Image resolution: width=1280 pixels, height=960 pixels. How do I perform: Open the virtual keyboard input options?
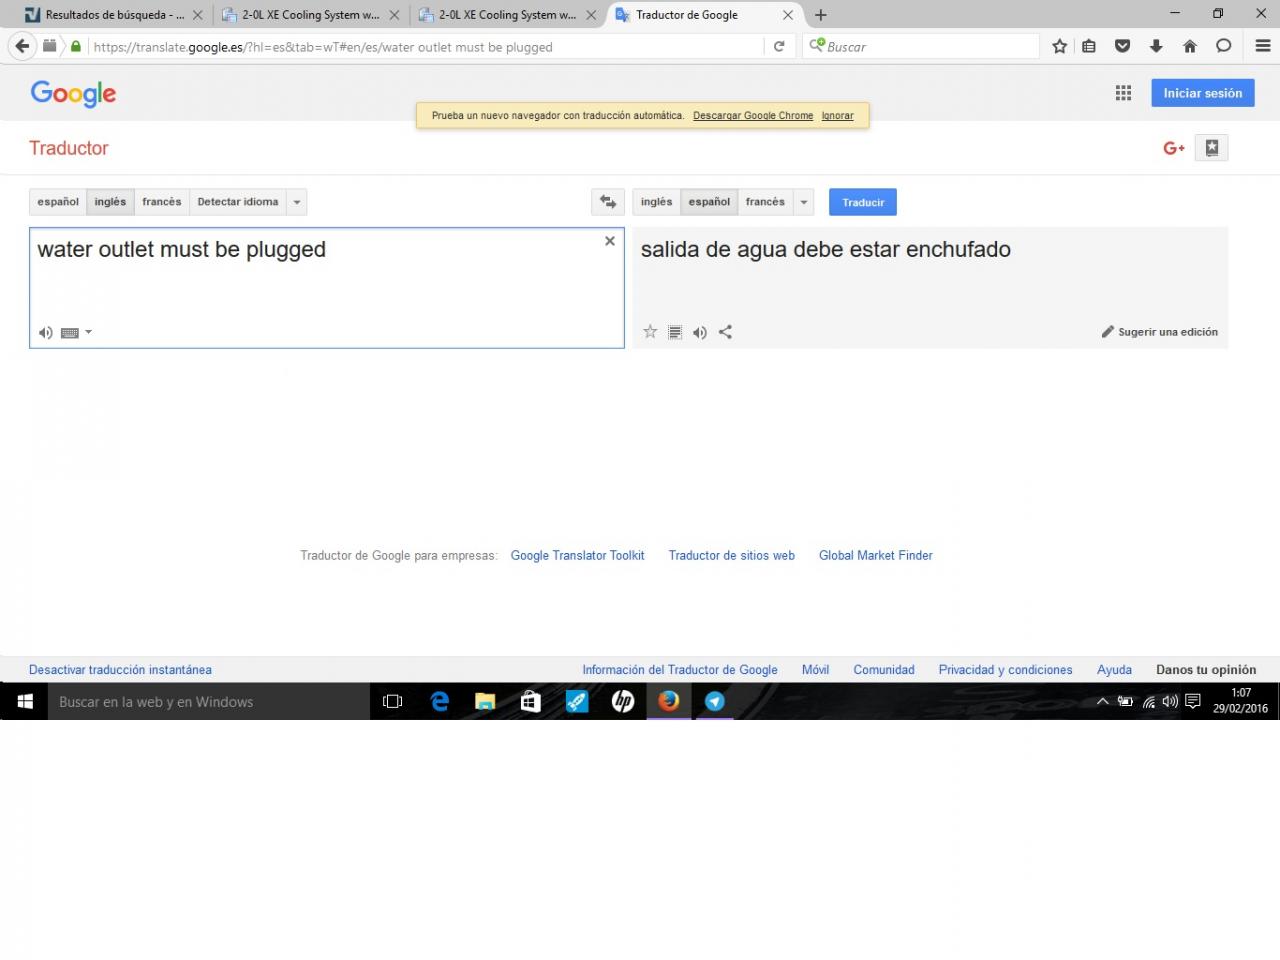(x=76, y=333)
